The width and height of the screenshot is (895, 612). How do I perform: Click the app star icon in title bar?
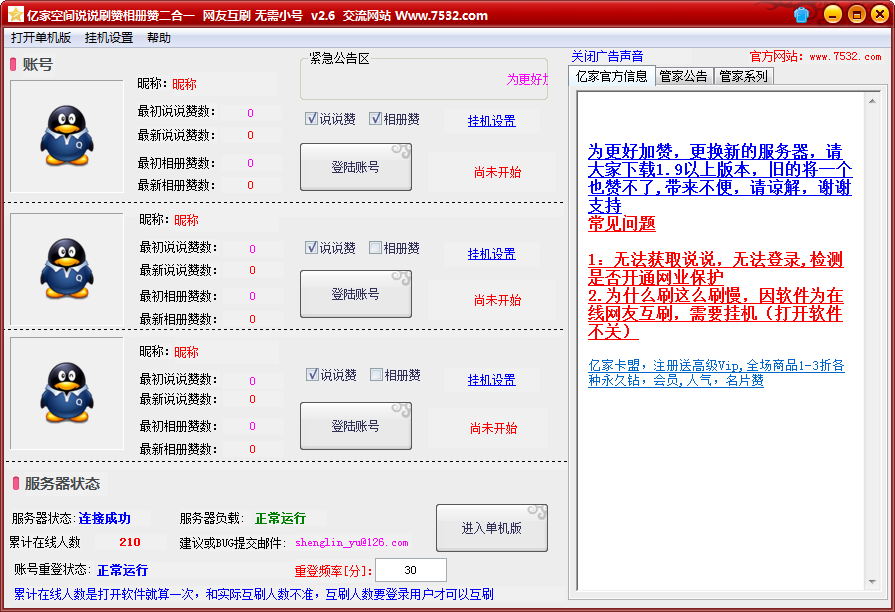coord(15,15)
